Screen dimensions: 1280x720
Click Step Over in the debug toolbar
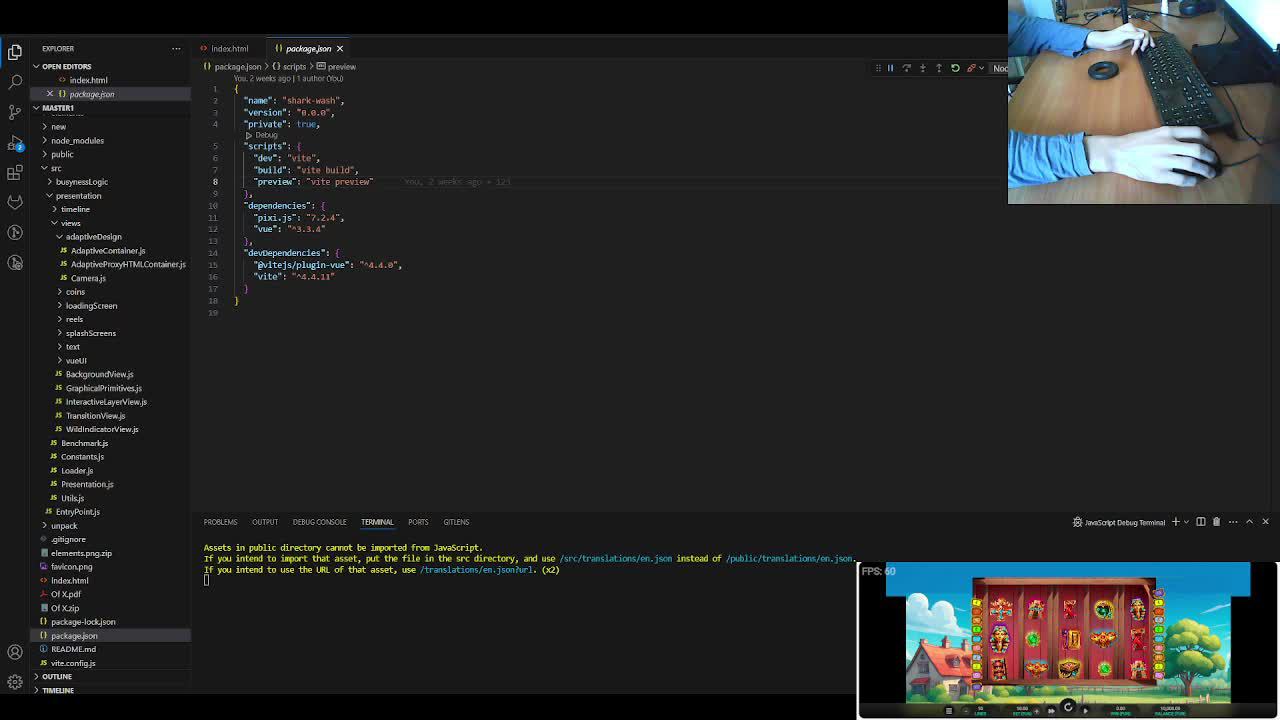coord(906,68)
